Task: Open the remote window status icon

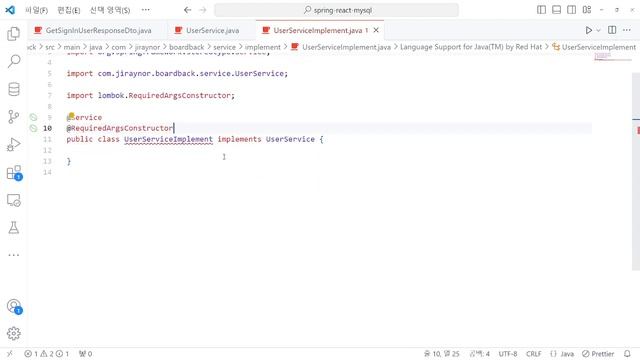Action: click(9, 353)
